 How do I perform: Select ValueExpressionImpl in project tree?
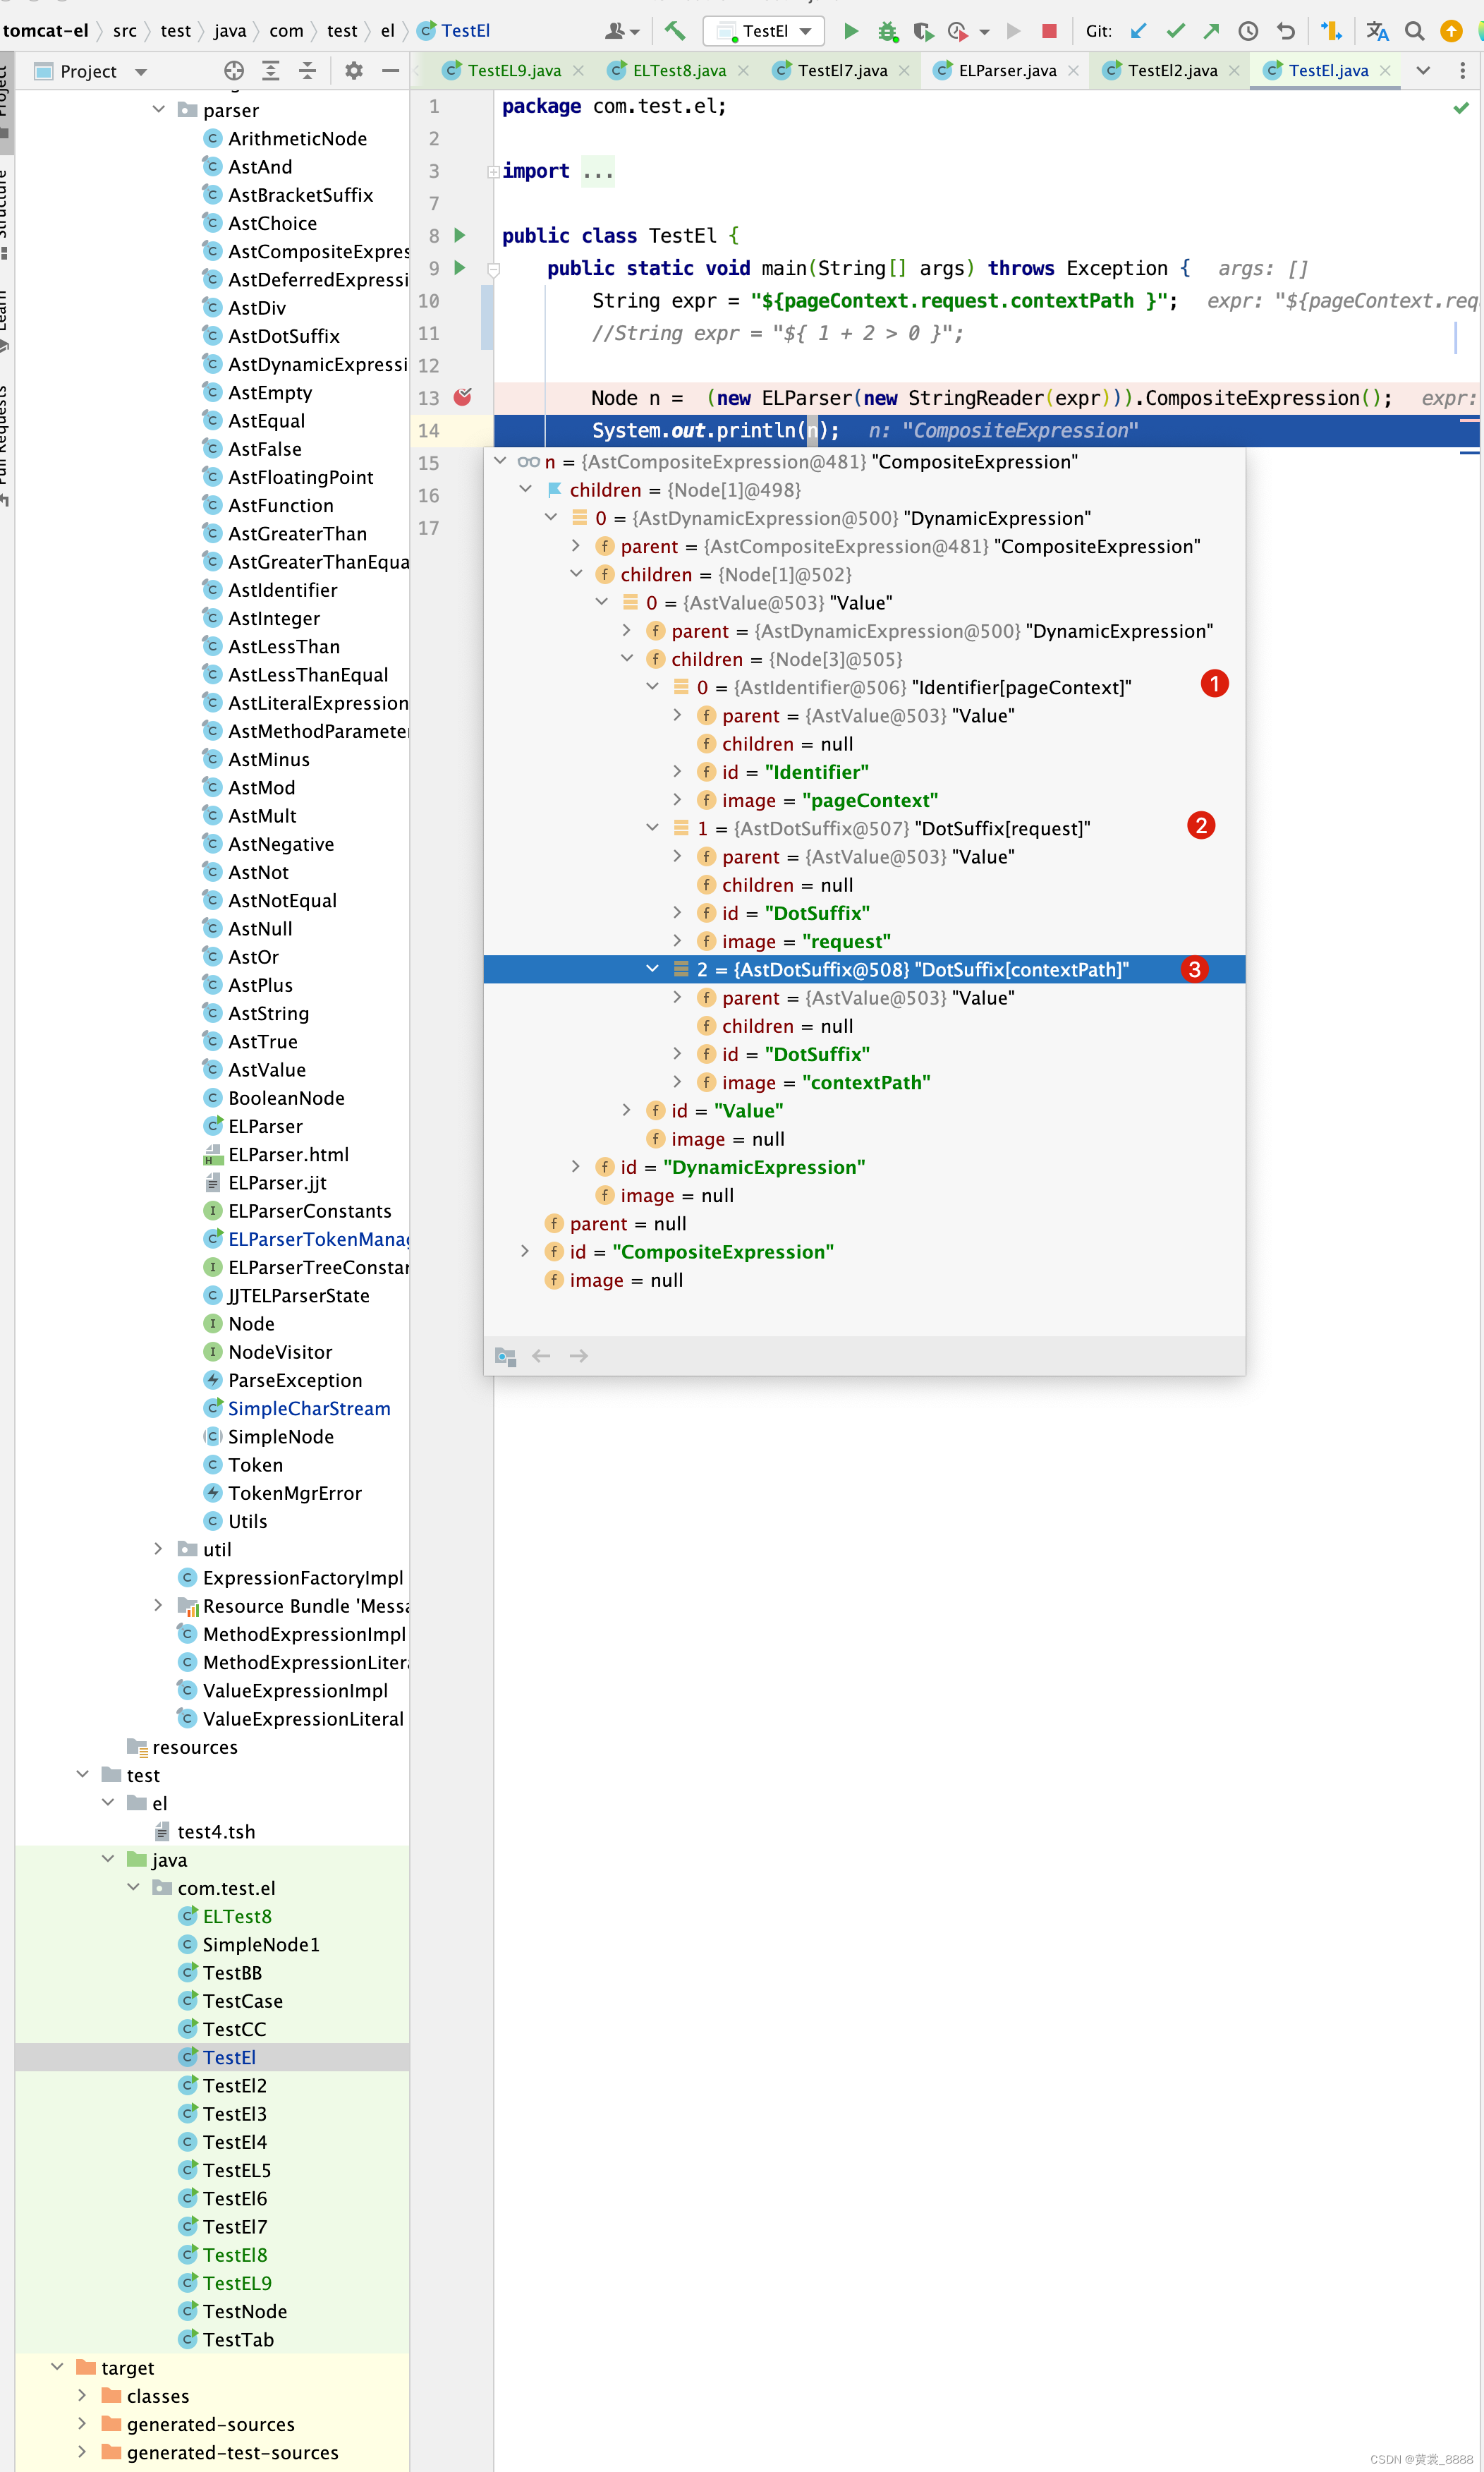pyautogui.click(x=295, y=1690)
